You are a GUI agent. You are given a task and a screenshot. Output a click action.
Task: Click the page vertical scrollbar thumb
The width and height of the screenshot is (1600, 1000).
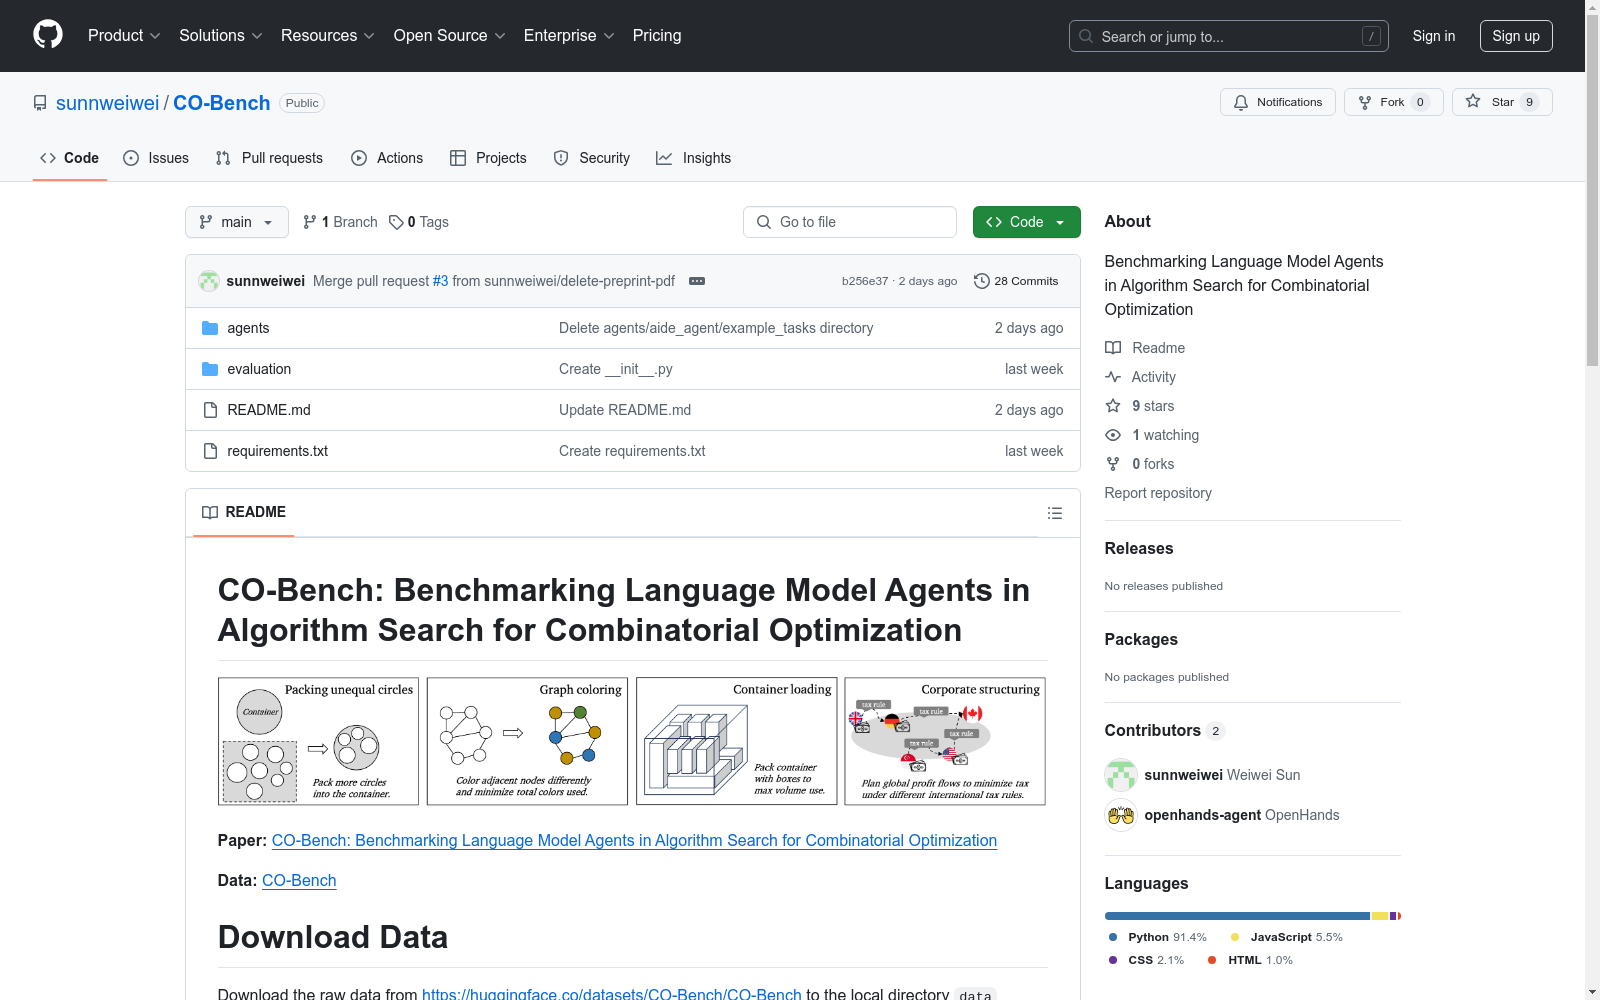click(x=1592, y=190)
